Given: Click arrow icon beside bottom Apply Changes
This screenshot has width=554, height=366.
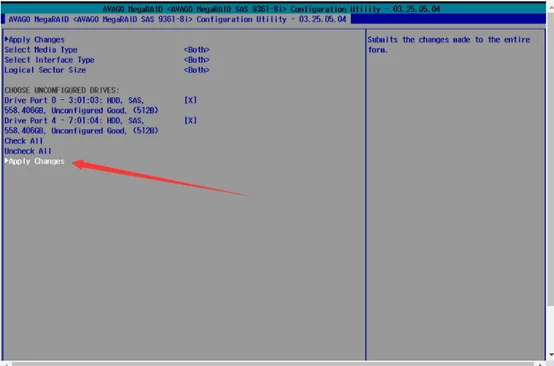Looking at the screenshot, I should [x=6, y=161].
